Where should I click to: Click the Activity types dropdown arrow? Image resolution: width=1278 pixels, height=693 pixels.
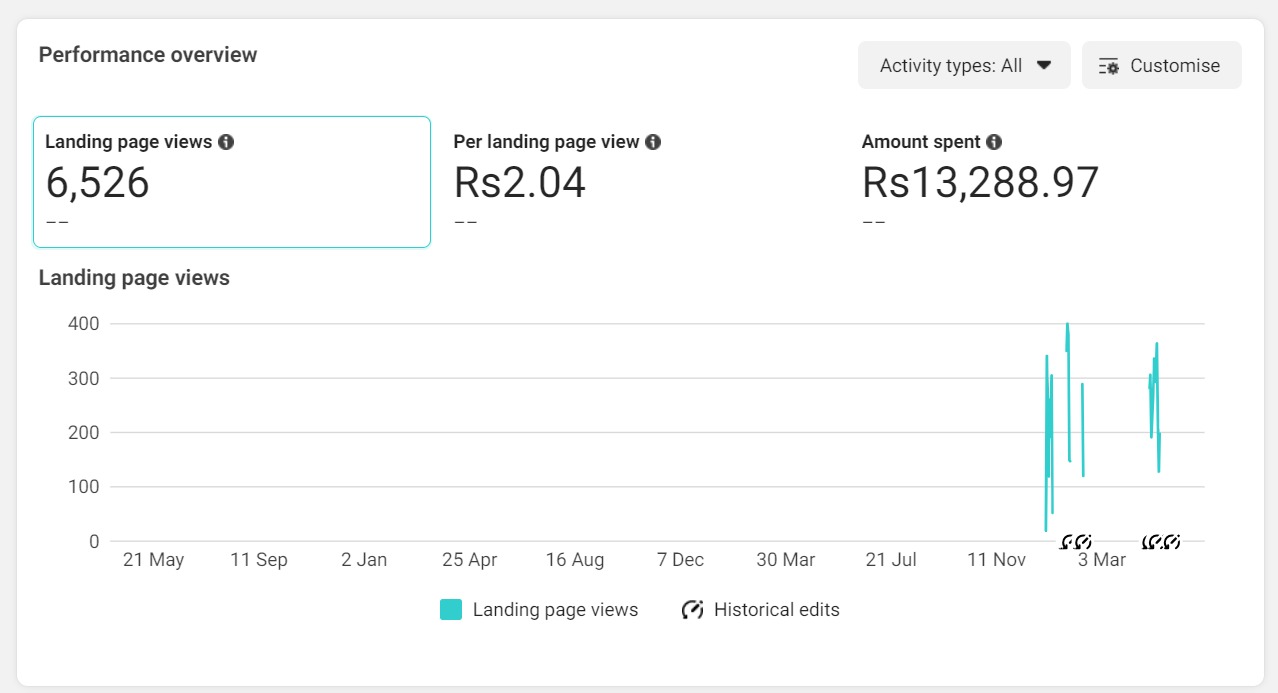(x=1044, y=66)
